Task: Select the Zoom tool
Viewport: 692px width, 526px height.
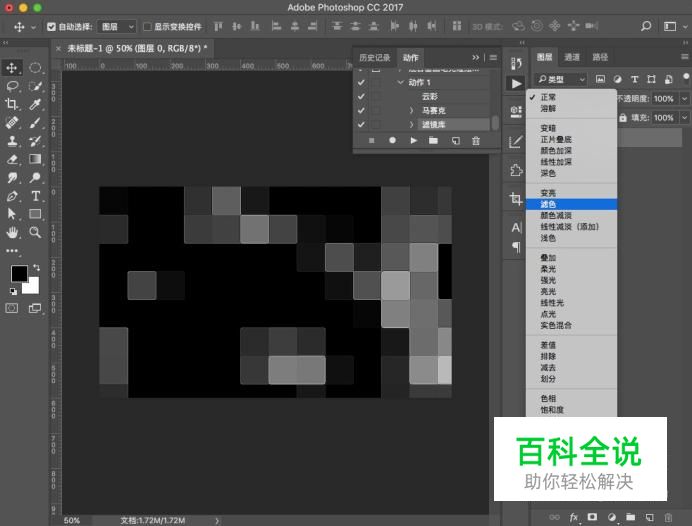Action: point(35,232)
